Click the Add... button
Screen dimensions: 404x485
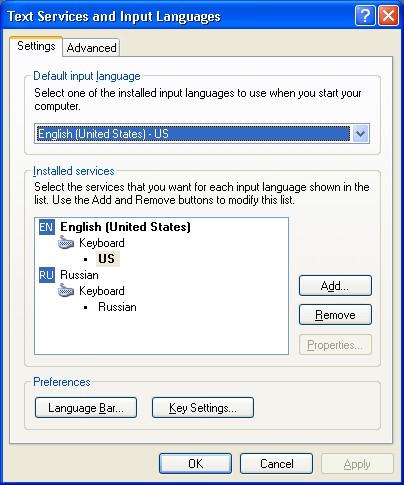coord(335,286)
